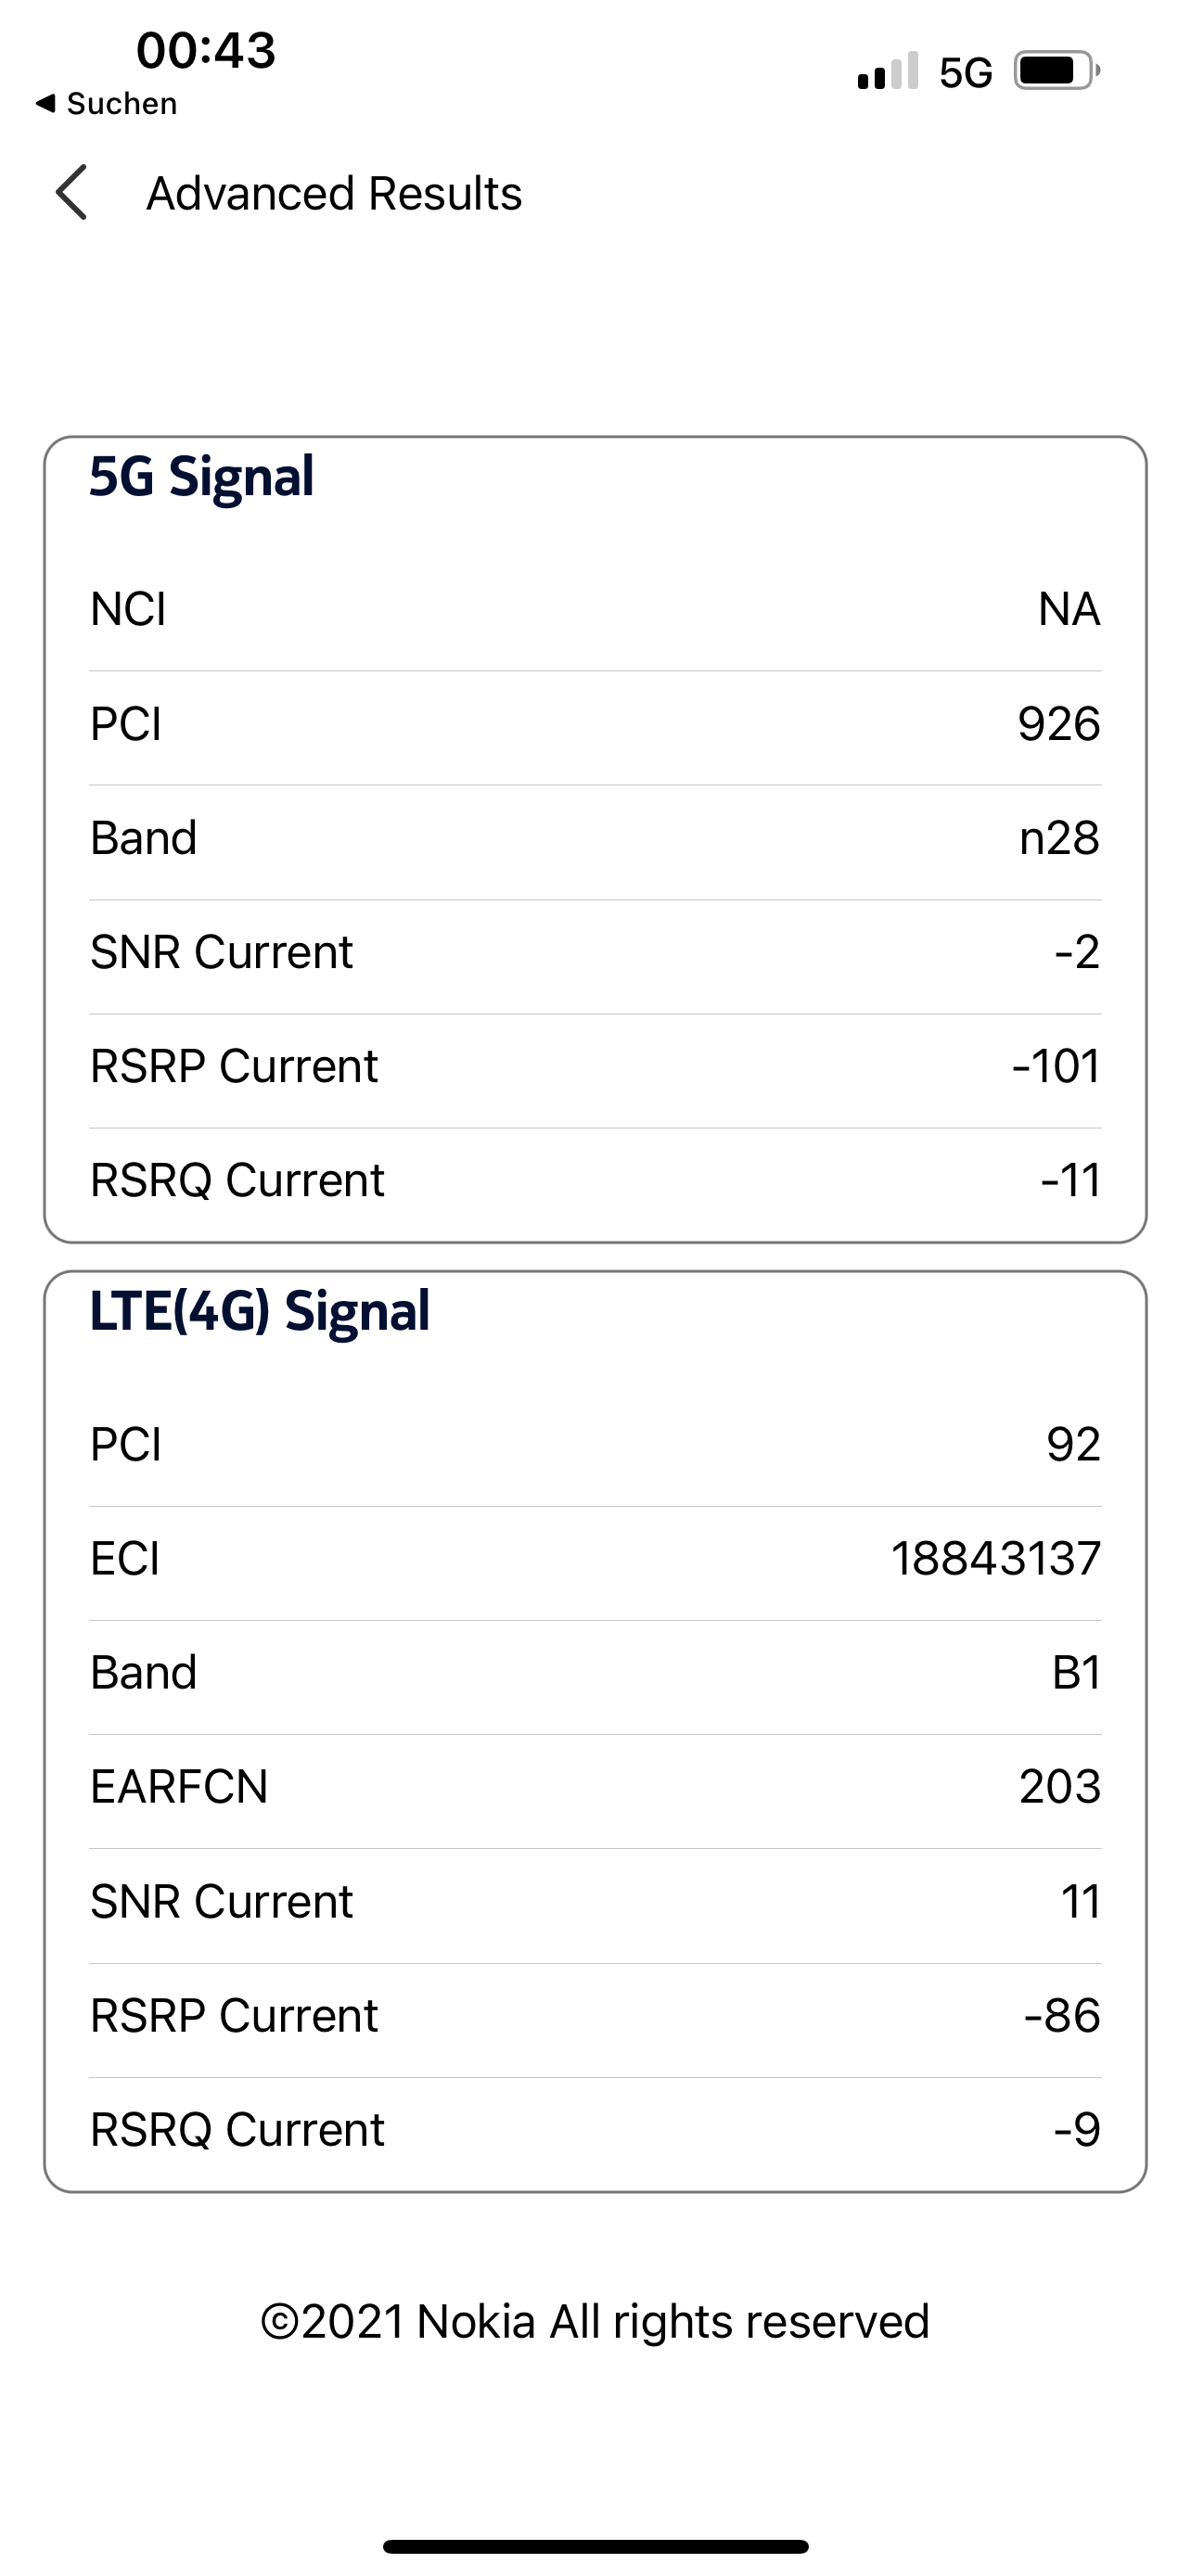Tap the LTE RSRP Current value -86

click(1062, 2015)
